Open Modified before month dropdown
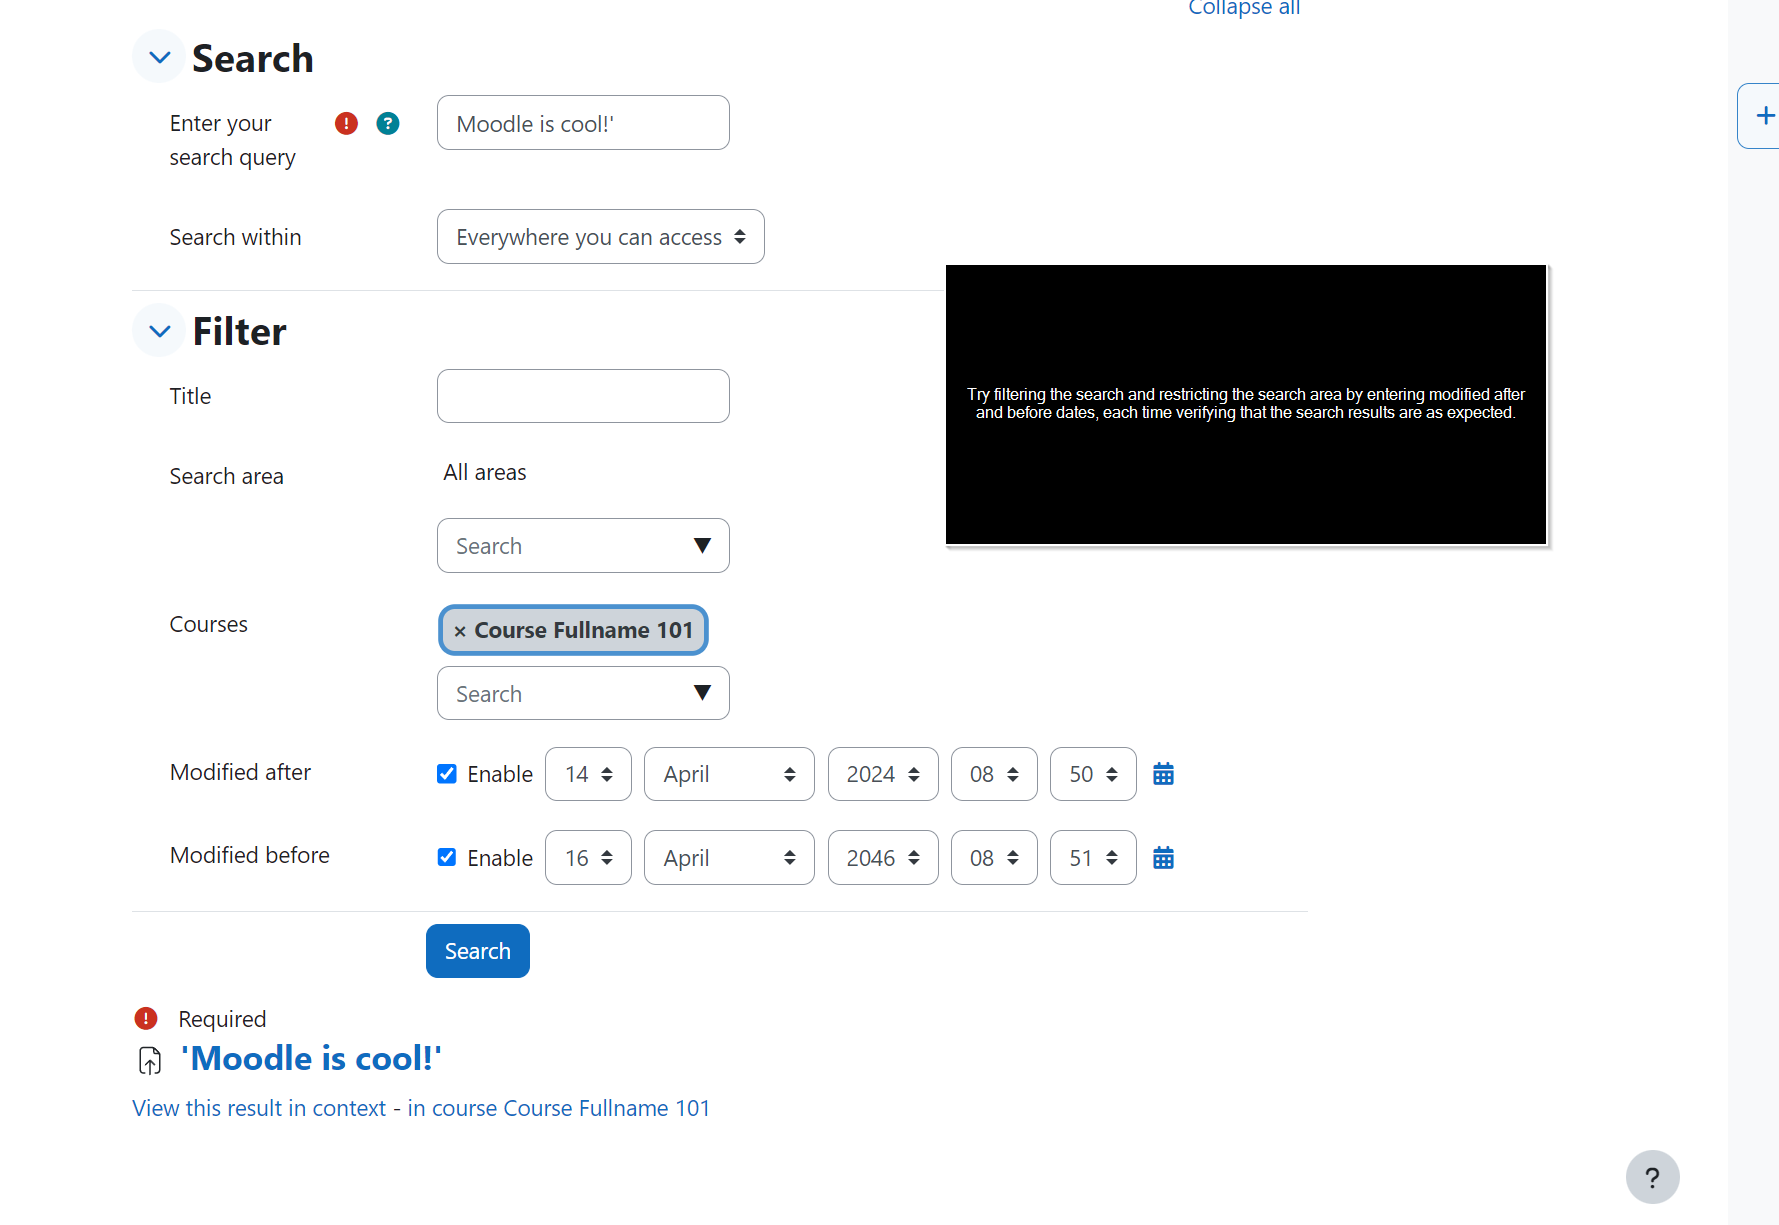 729,858
